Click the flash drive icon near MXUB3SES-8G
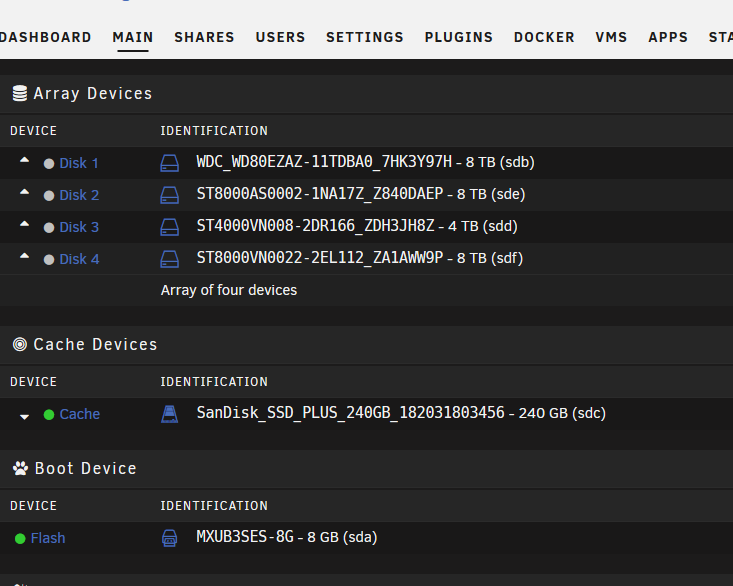The height and width of the screenshot is (586, 733). 169,538
